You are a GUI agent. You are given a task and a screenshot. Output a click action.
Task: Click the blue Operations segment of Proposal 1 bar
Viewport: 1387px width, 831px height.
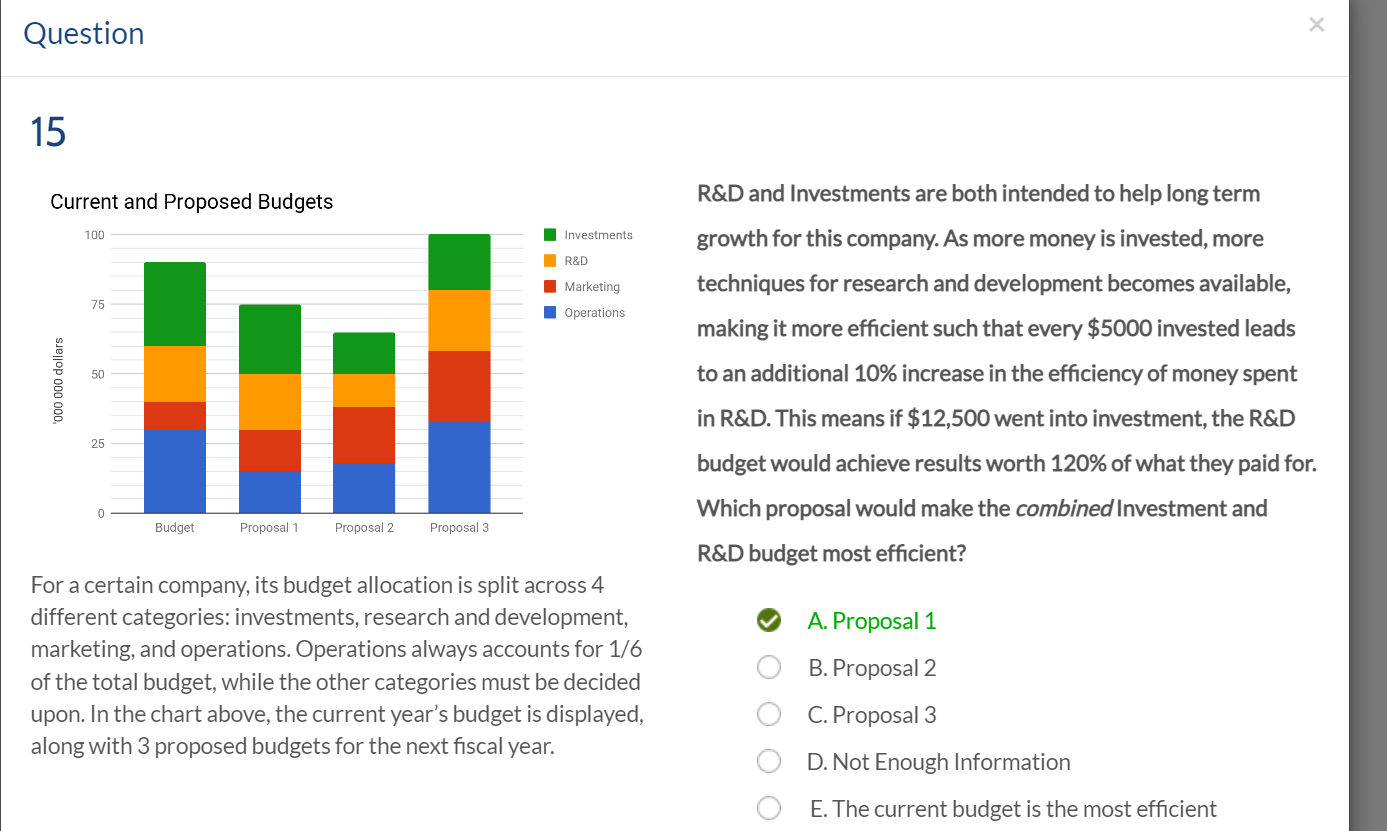270,492
